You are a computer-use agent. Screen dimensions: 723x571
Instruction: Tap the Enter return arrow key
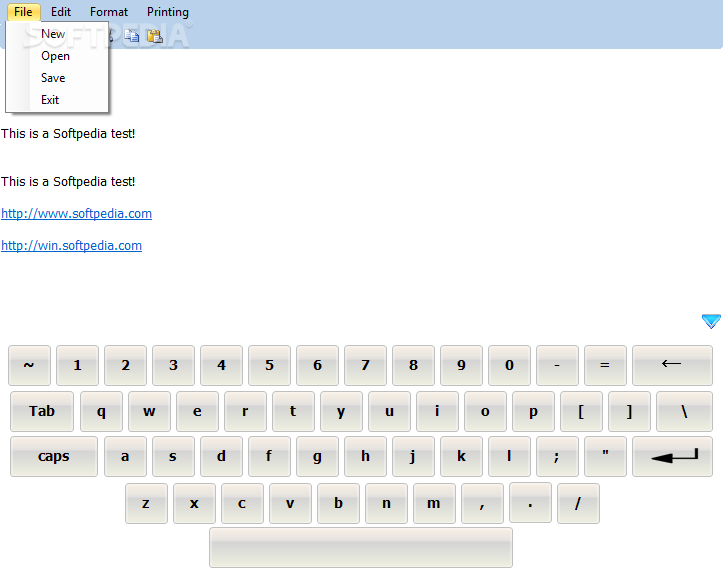672,456
